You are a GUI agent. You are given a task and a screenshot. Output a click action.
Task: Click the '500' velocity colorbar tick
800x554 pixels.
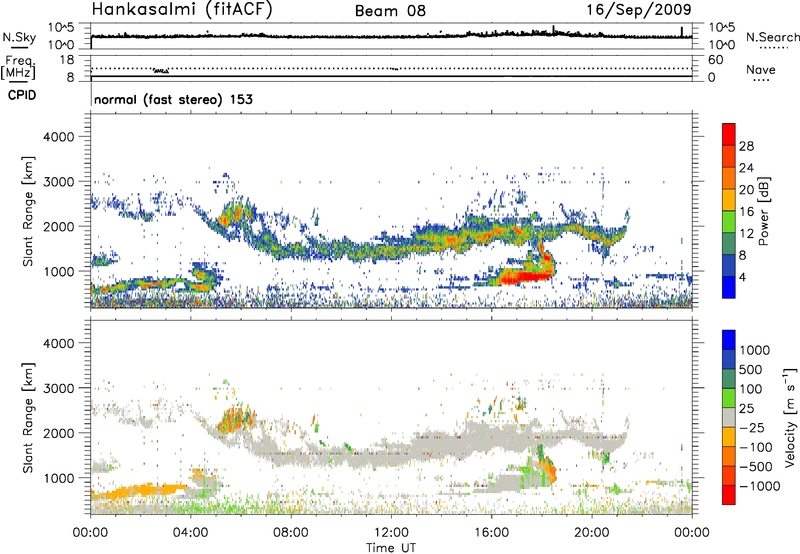tap(751, 369)
